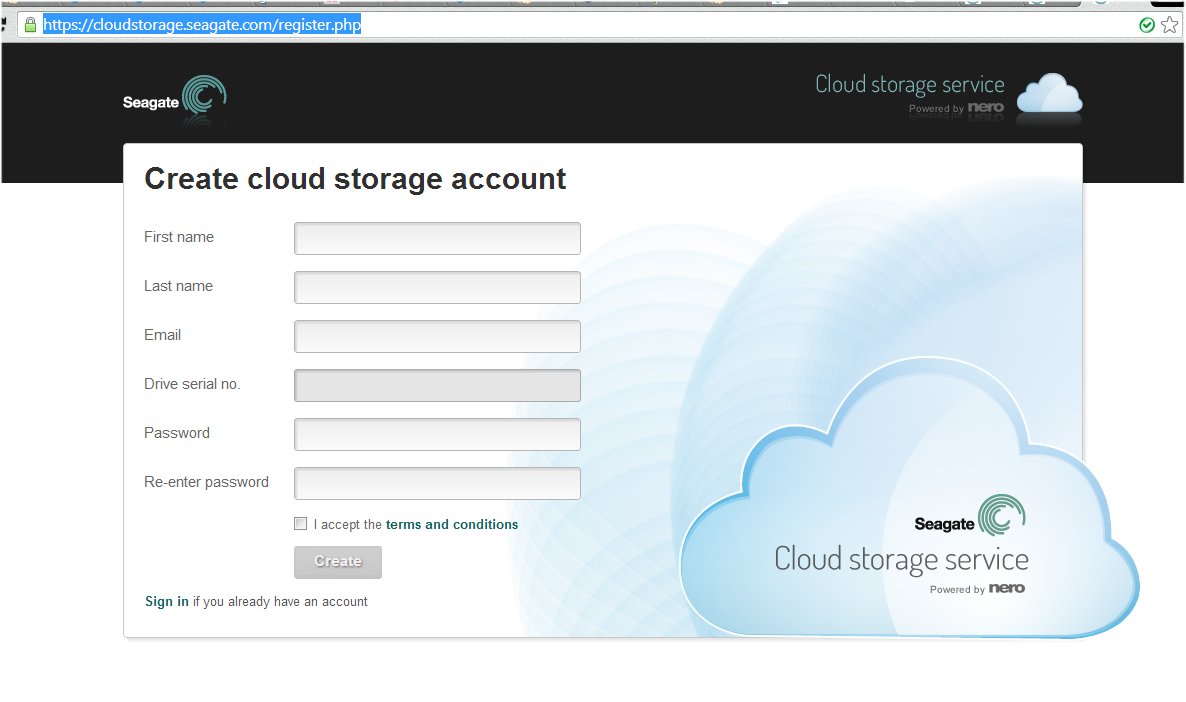Click the cloud icon in the header

(x=1049, y=94)
